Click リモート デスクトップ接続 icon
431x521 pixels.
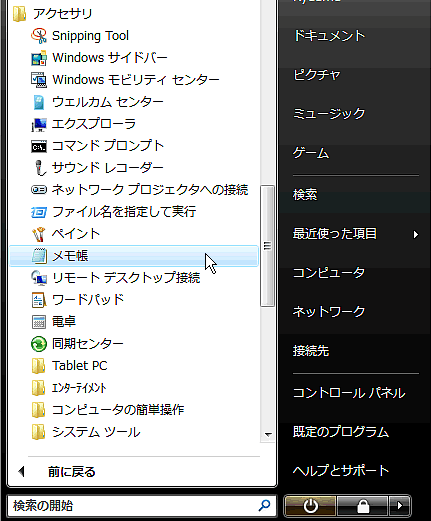(x=39, y=278)
